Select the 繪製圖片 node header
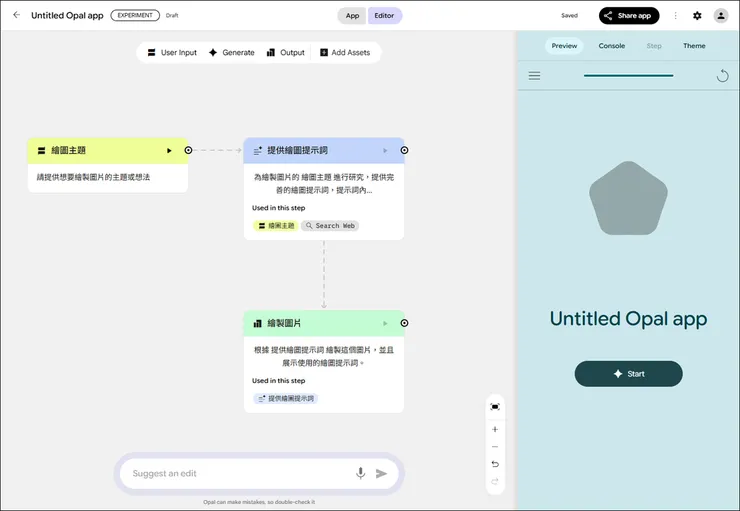Image resolution: width=740 pixels, height=511 pixels. (324, 323)
